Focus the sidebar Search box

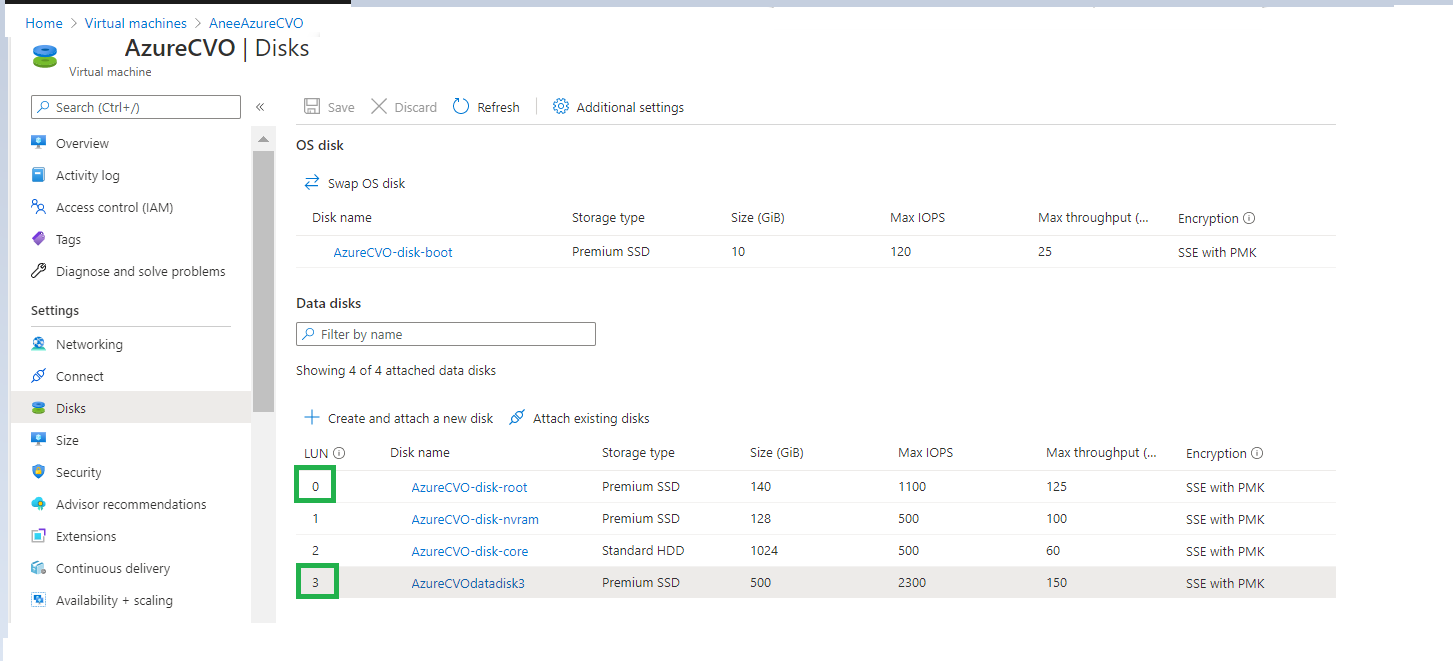coord(136,107)
